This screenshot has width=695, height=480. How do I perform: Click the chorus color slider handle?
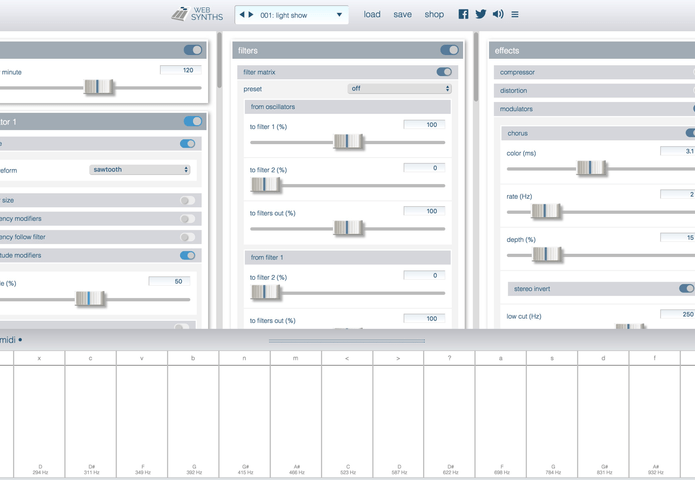591,168
